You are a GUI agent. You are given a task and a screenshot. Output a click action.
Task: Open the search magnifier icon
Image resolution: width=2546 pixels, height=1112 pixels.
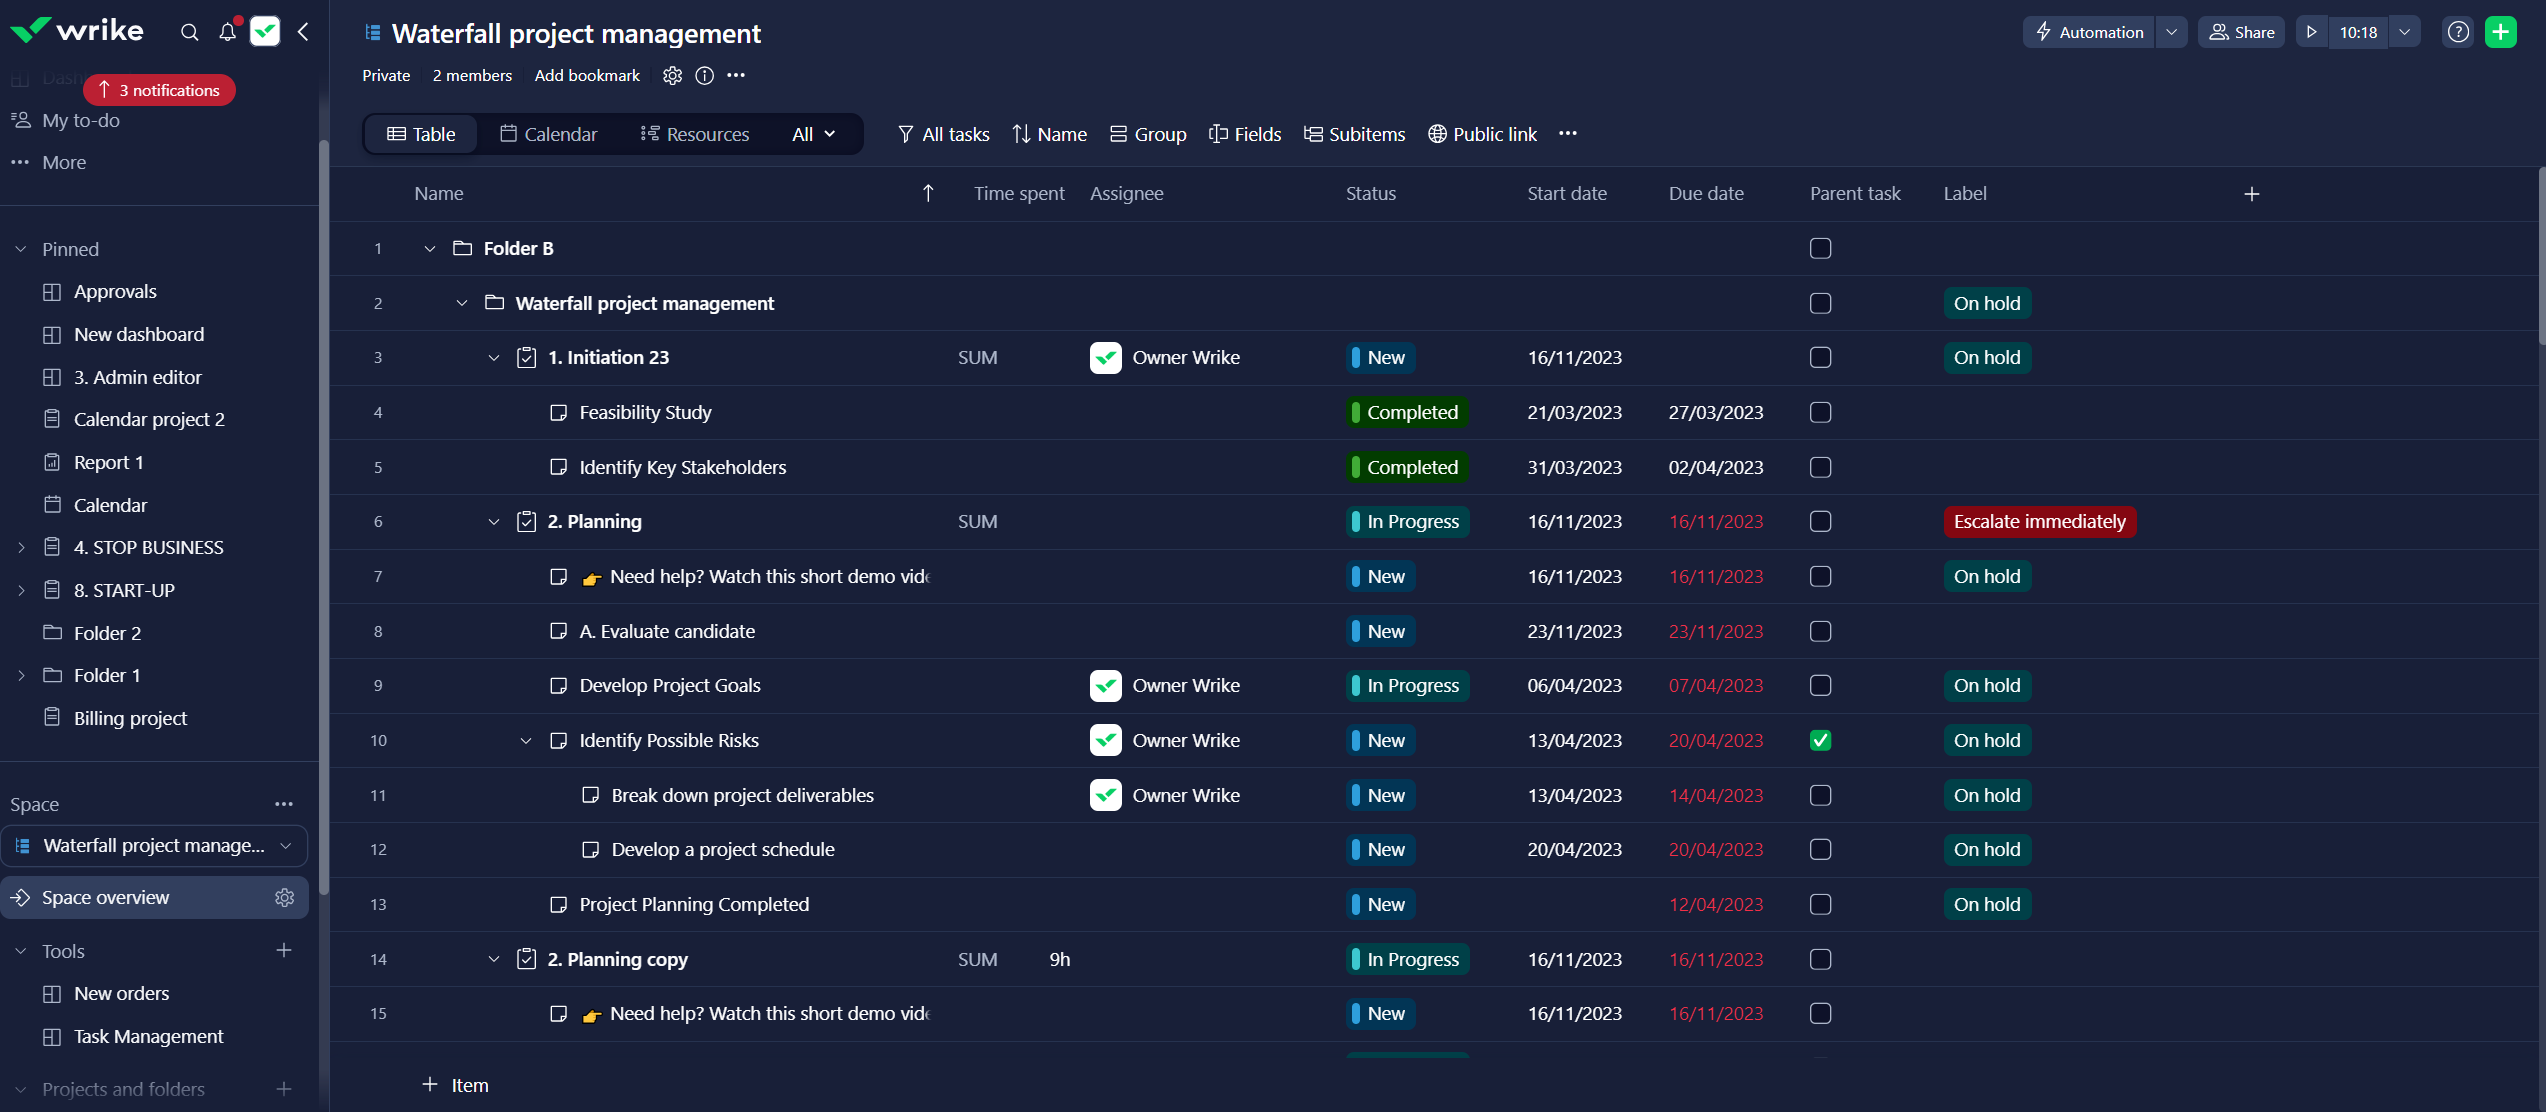(x=189, y=32)
